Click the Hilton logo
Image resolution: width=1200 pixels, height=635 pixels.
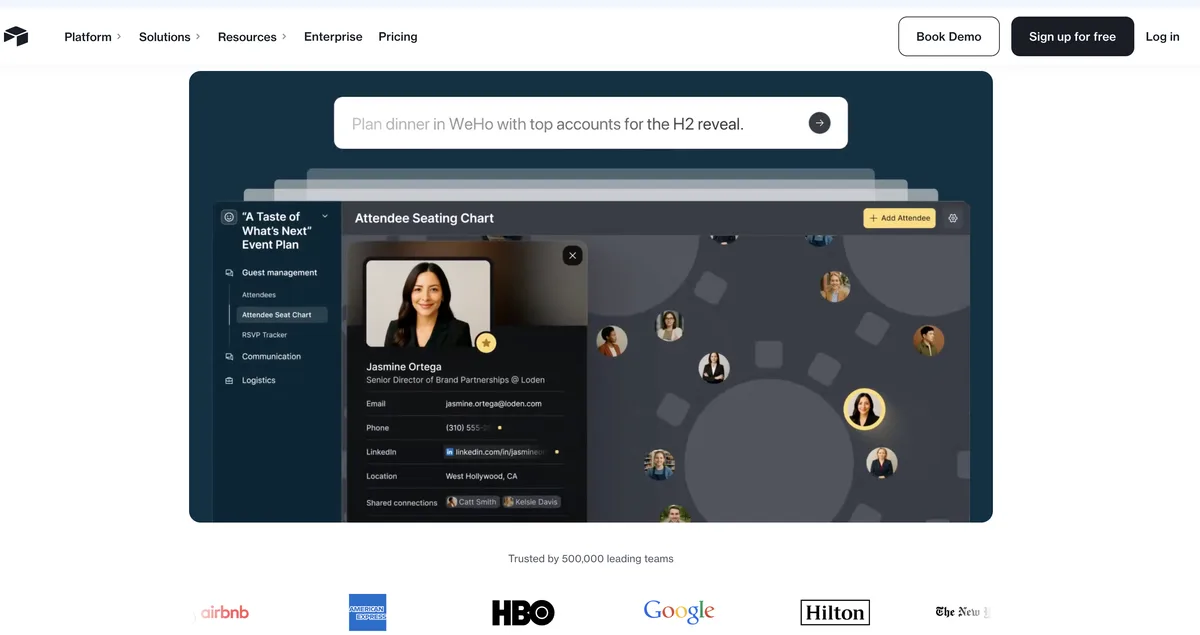835,613
